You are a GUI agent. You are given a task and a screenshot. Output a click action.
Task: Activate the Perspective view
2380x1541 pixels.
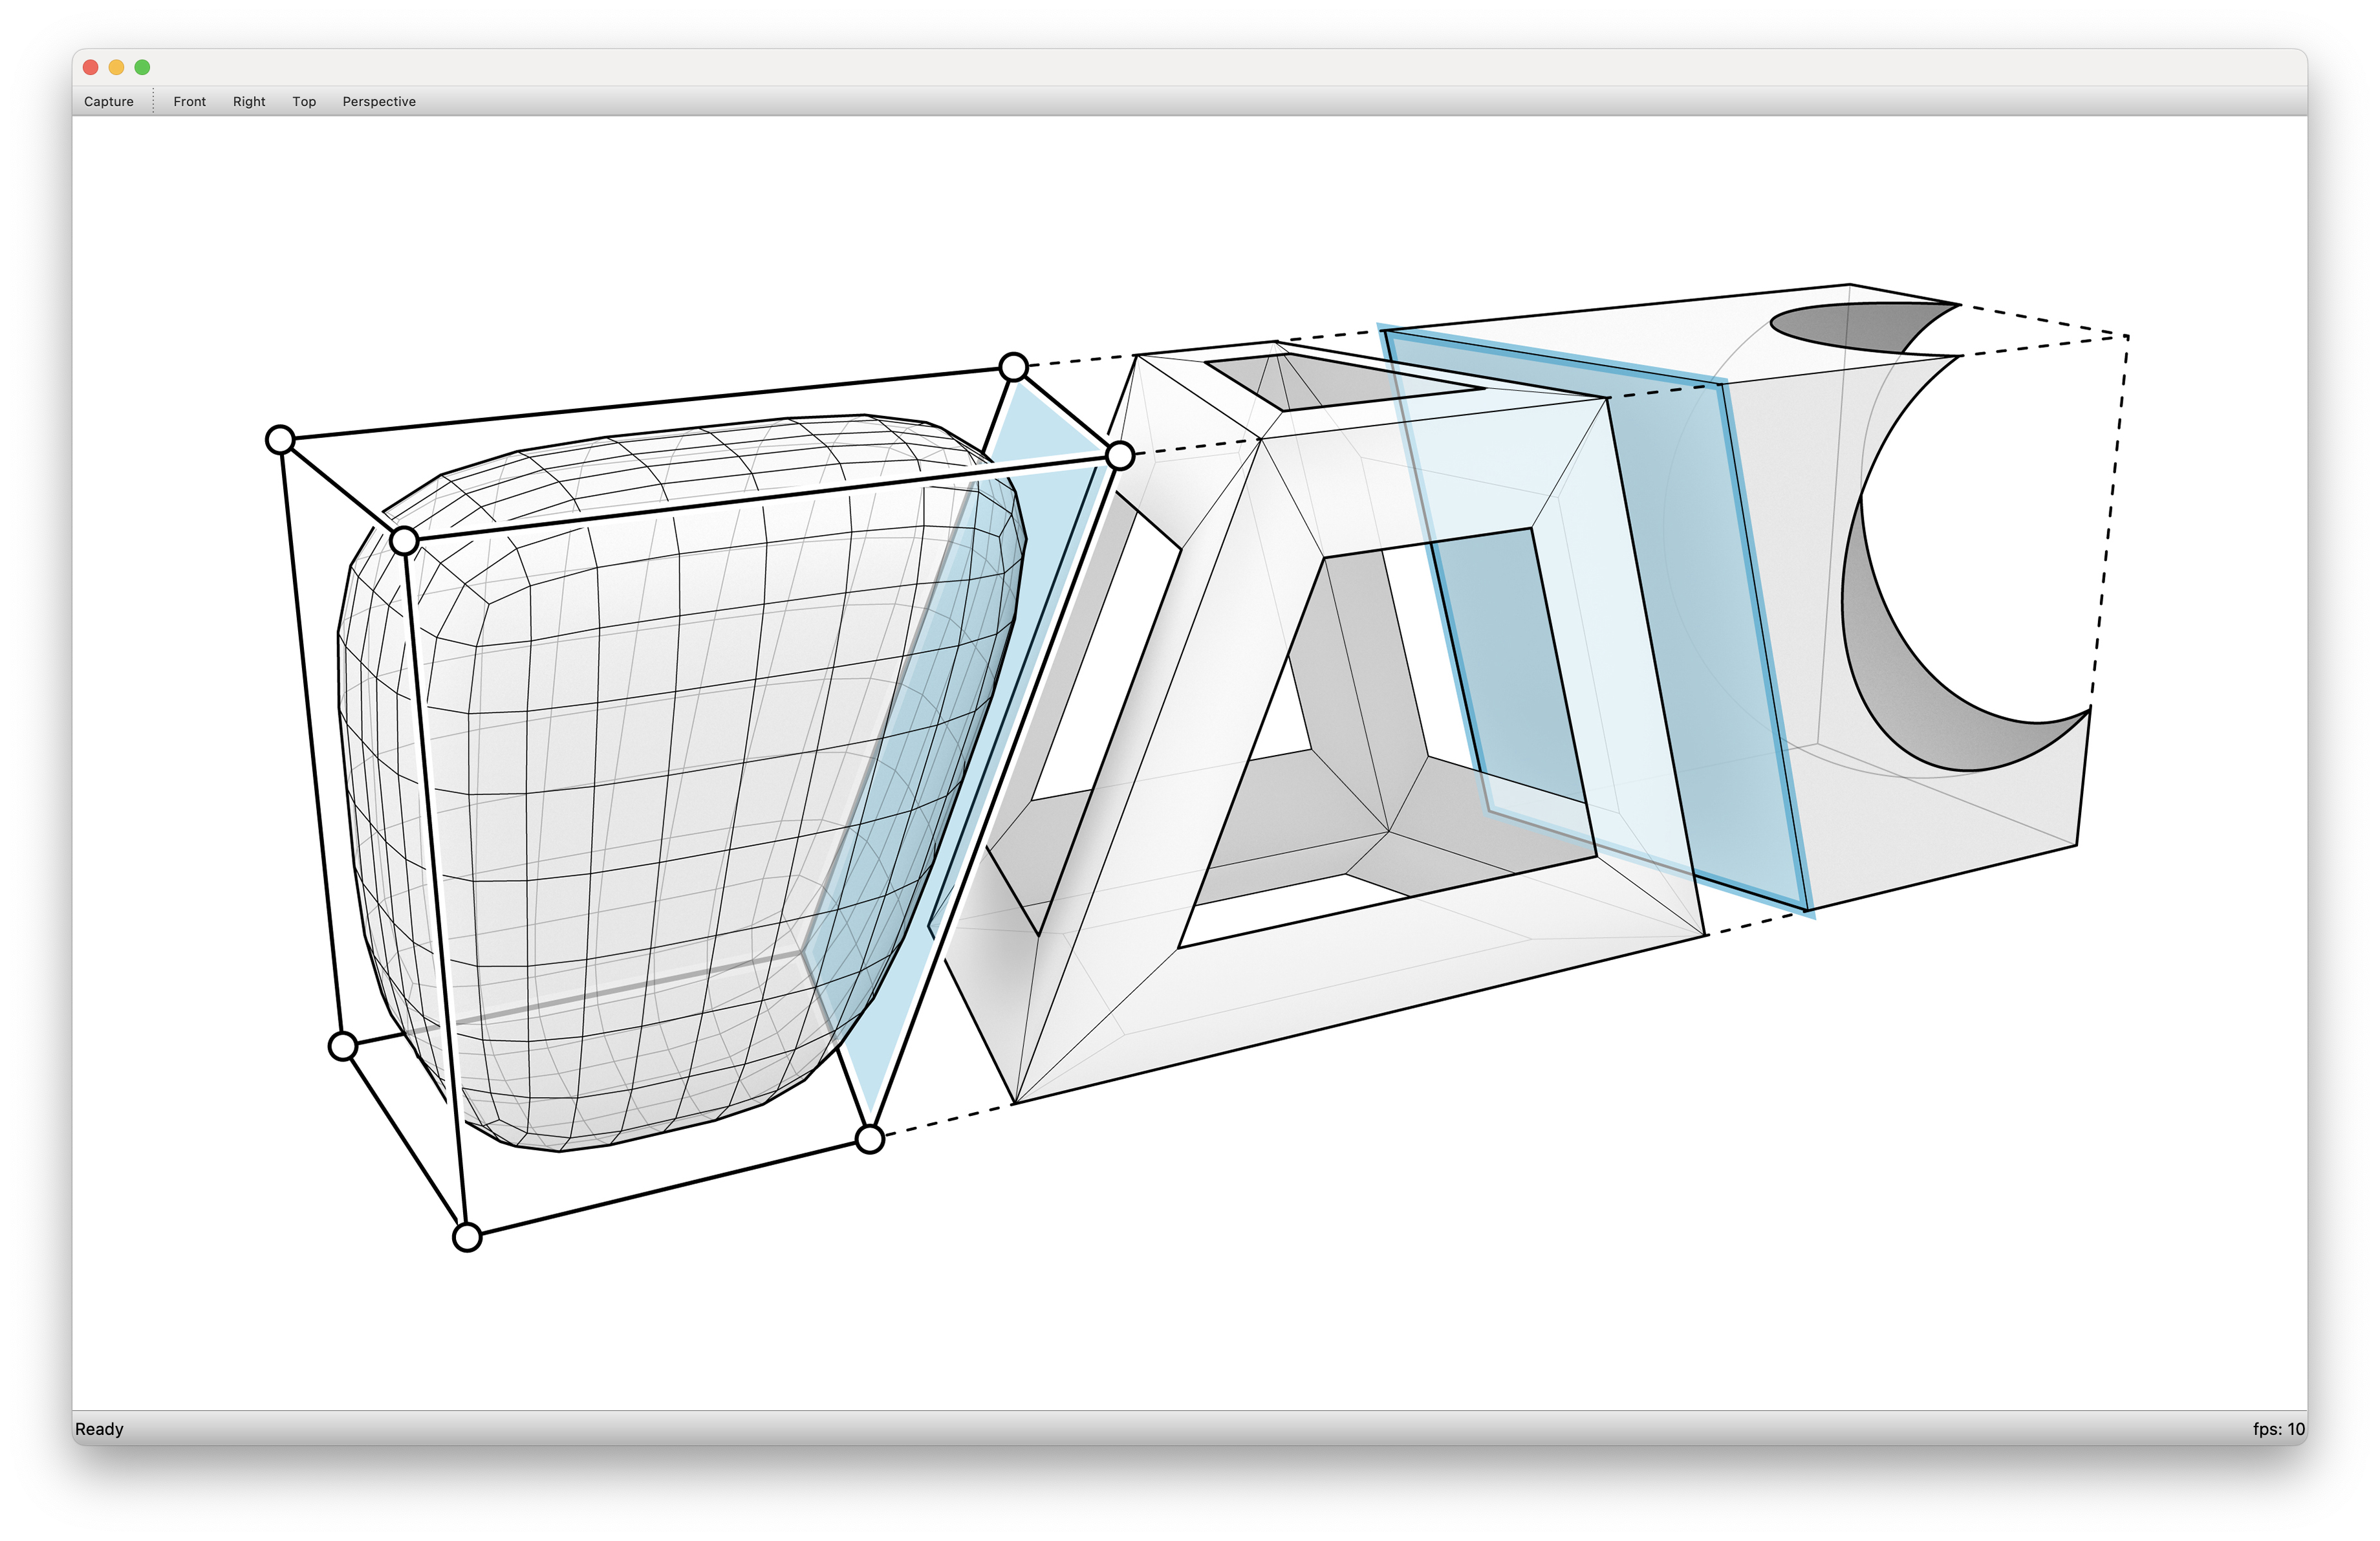click(379, 101)
